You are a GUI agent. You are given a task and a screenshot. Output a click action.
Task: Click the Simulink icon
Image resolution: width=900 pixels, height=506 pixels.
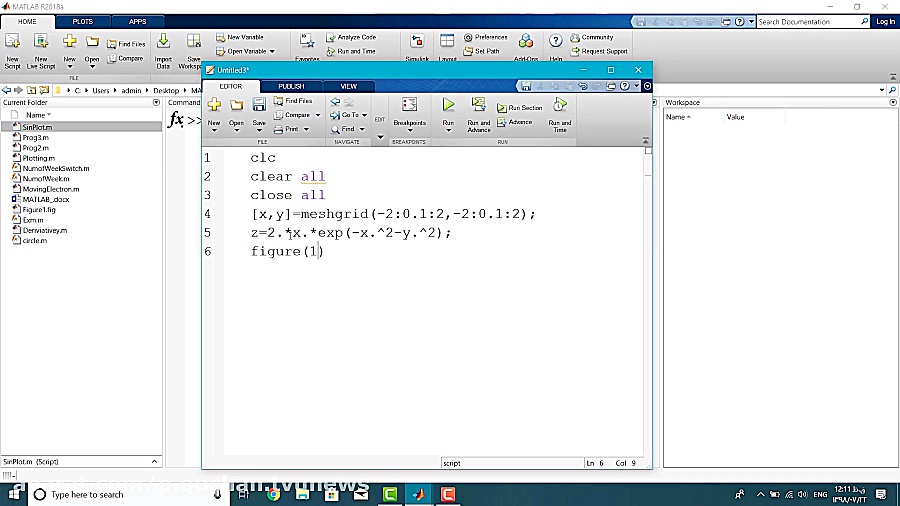[417, 41]
